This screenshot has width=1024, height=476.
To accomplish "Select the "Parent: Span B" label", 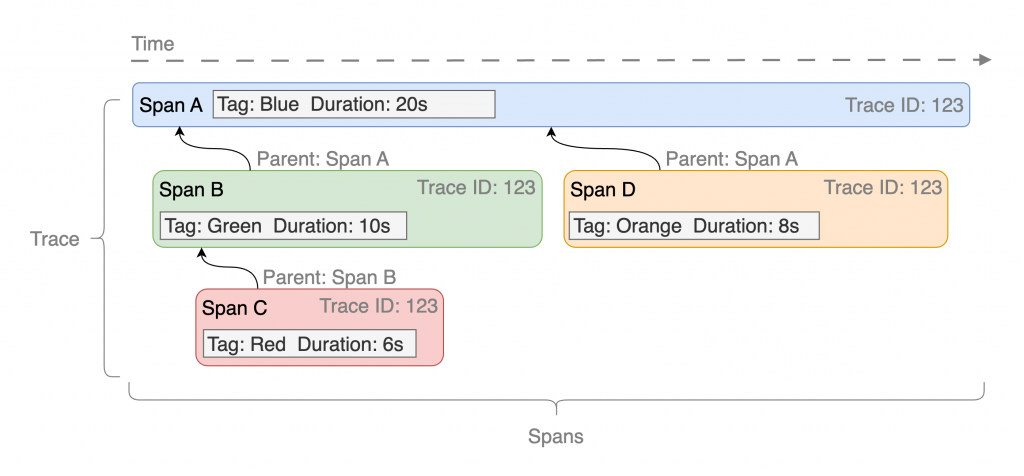I will 328,277.
